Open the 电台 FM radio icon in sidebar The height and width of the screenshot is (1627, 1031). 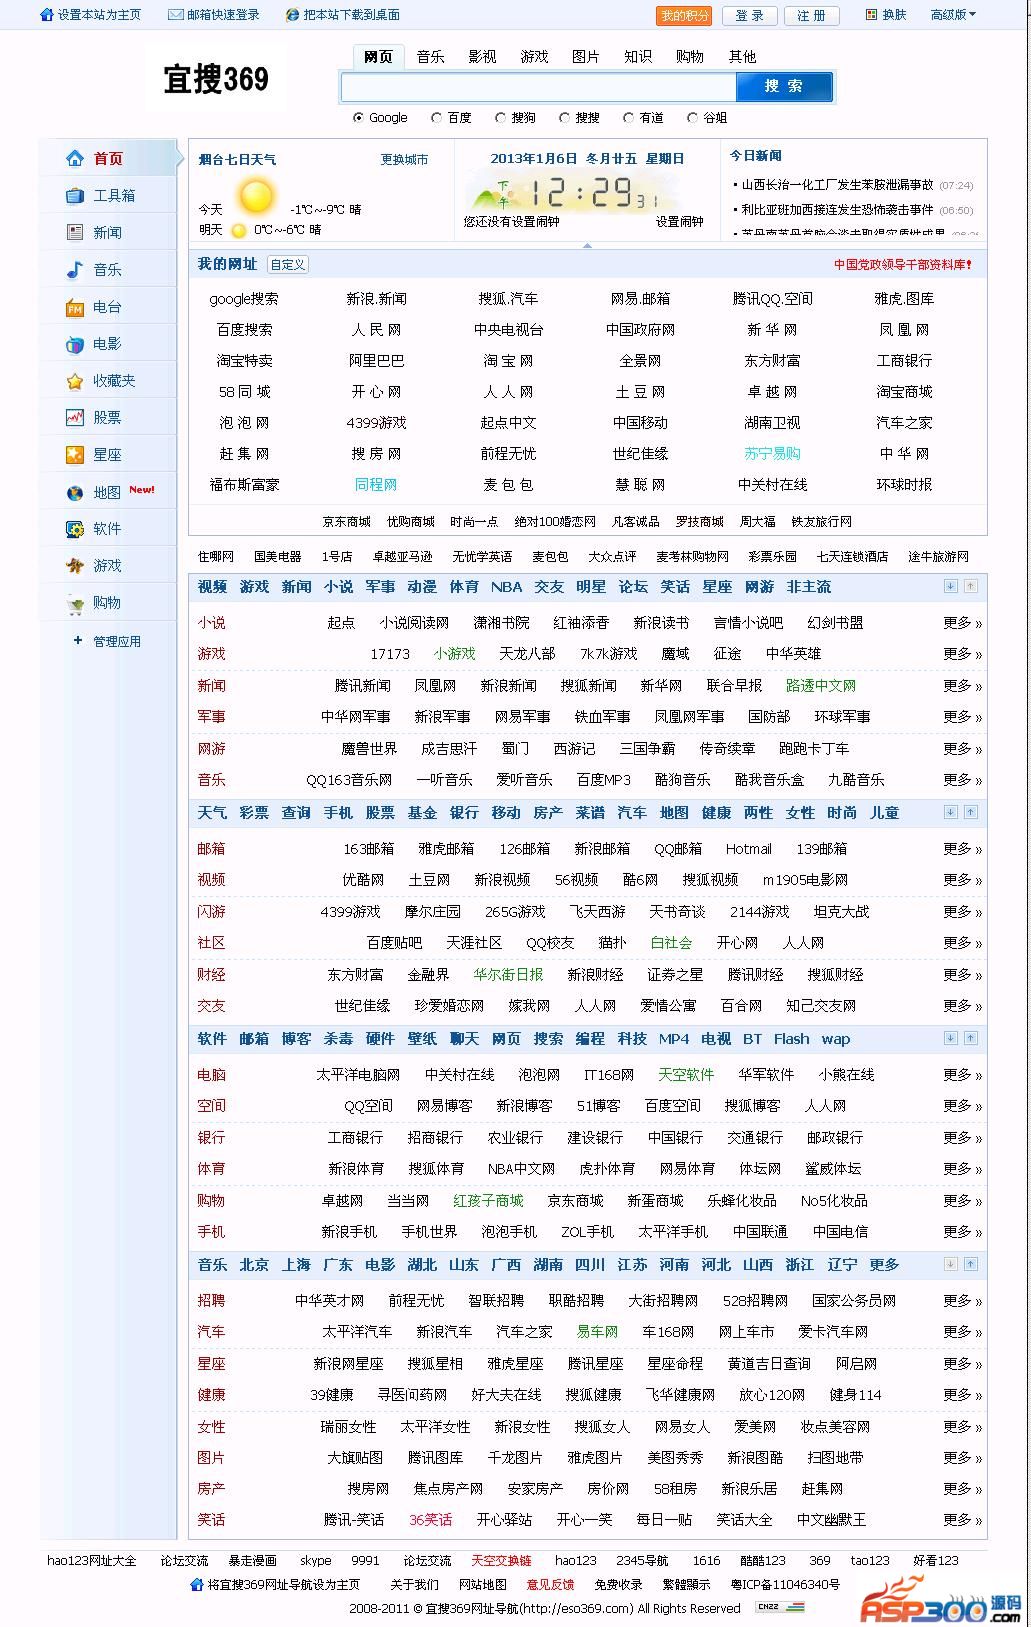[75, 307]
